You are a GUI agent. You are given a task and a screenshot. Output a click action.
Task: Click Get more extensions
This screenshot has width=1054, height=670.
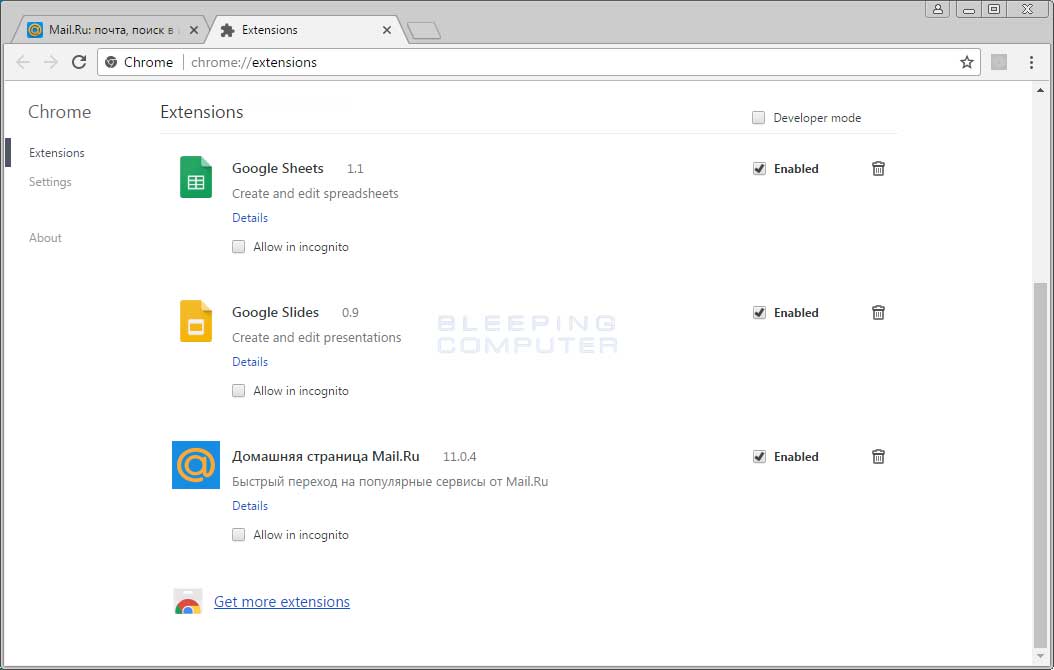click(x=281, y=601)
